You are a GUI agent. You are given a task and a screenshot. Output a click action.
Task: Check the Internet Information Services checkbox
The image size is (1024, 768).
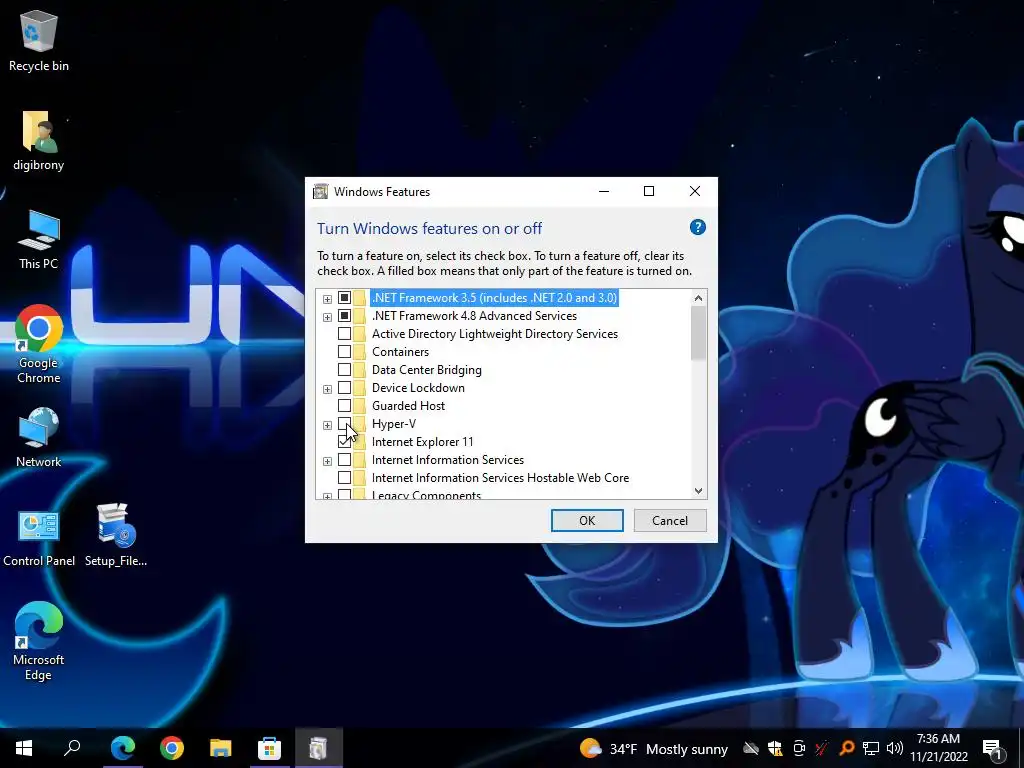pos(344,460)
